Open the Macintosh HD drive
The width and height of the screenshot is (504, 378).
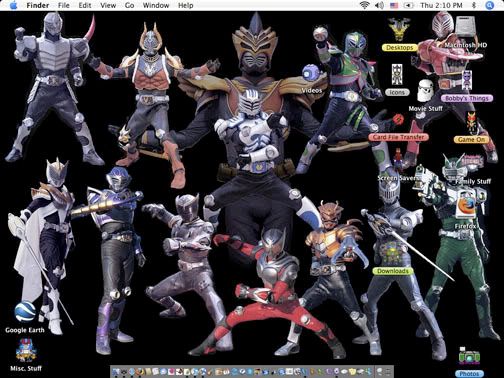[466, 27]
